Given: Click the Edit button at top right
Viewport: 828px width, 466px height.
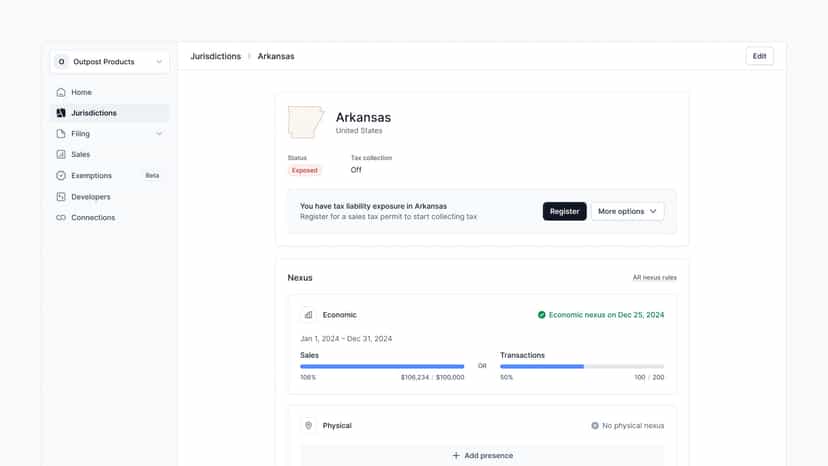Looking at the screenshot, I should [x=759, y=56].
